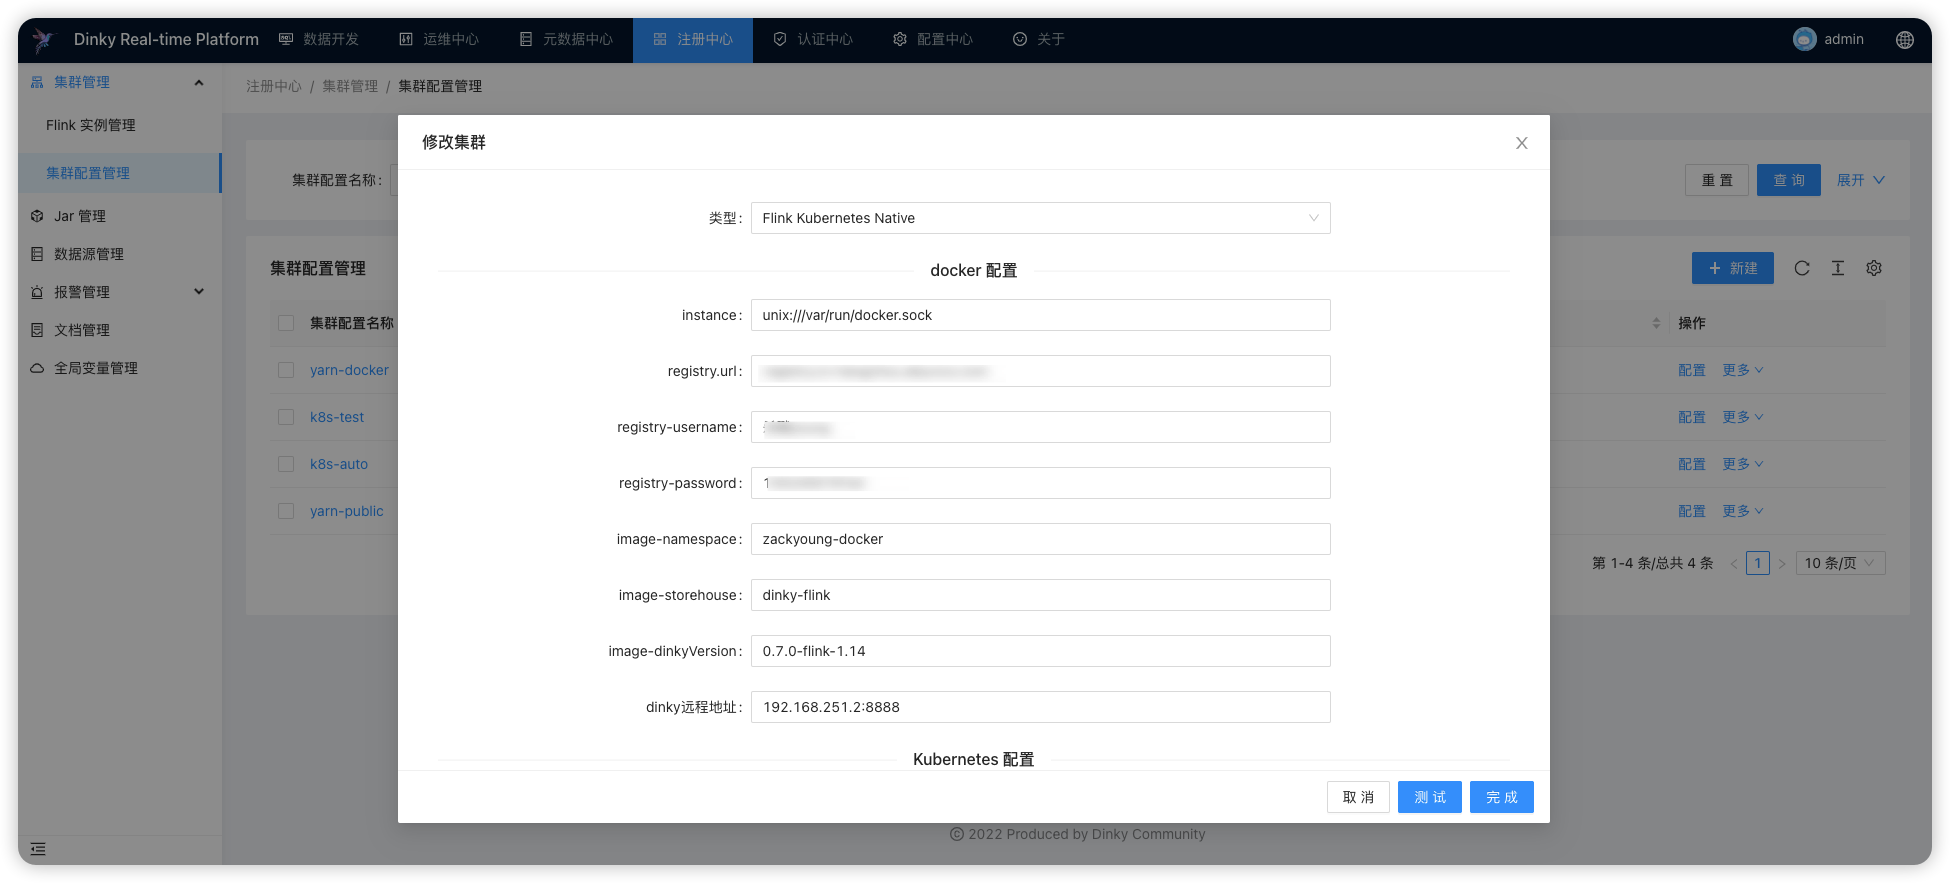Open the 认证中心 top menu
Viewport: 1950px width, 883px height.
click(x=813, y=39)
